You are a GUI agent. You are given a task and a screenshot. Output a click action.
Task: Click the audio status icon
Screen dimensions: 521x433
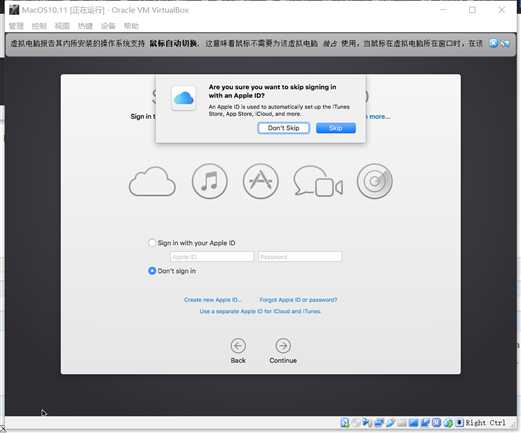[x=367, y=423]
